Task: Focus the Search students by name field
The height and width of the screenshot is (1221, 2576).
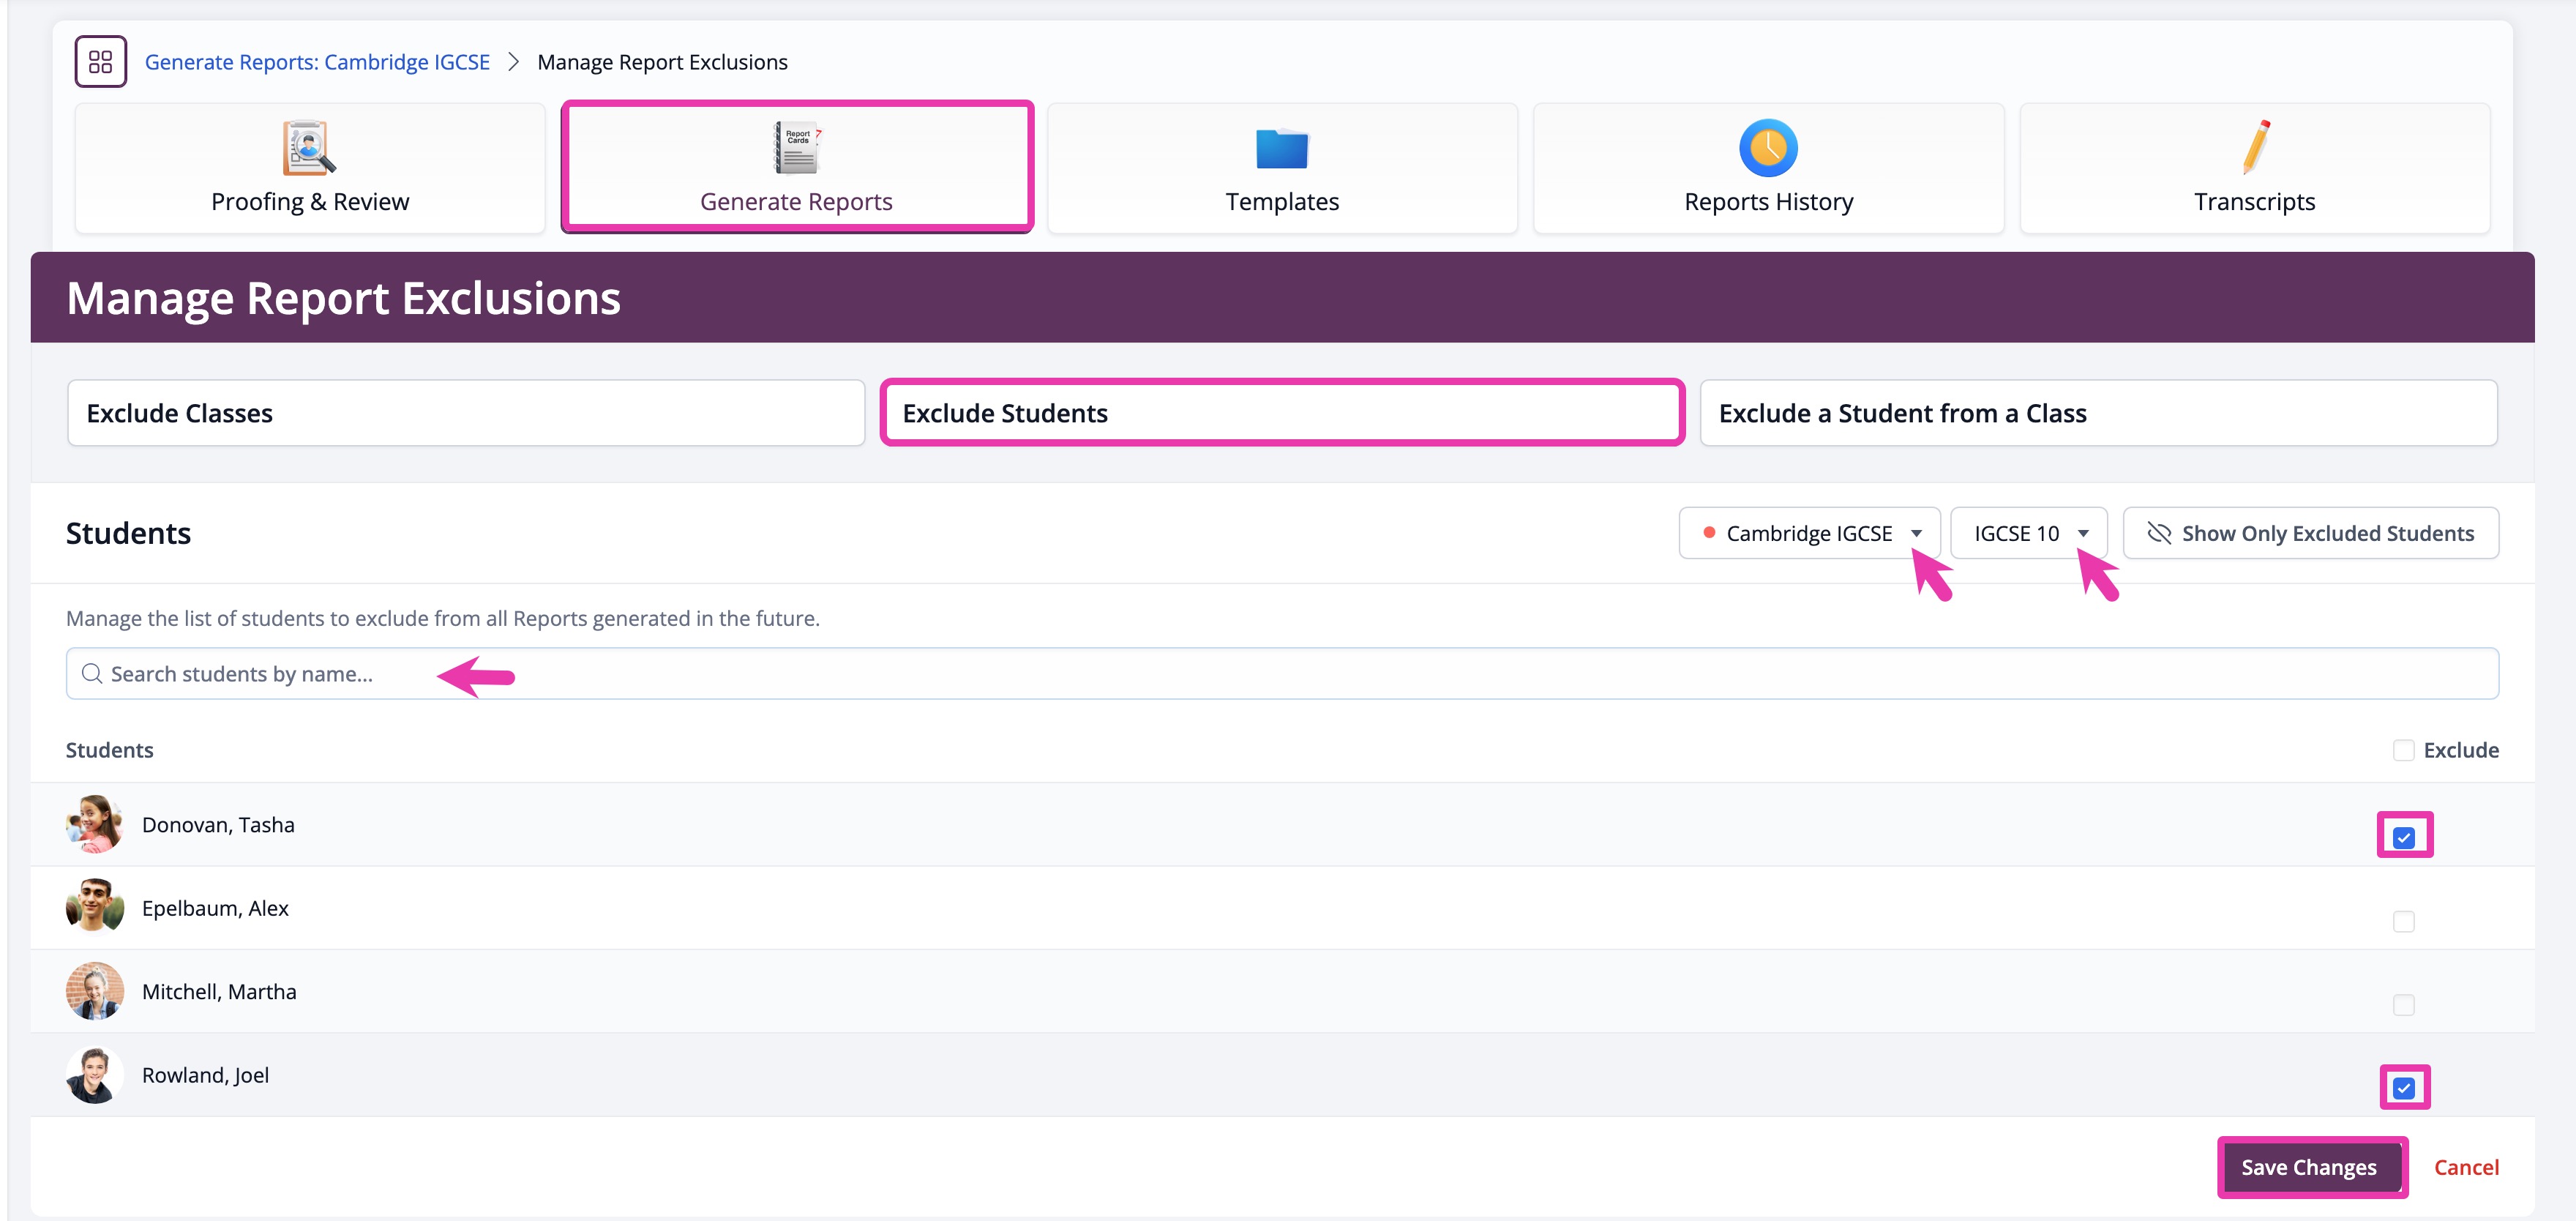Action: pyautogui.click(x=1280, y=674)
